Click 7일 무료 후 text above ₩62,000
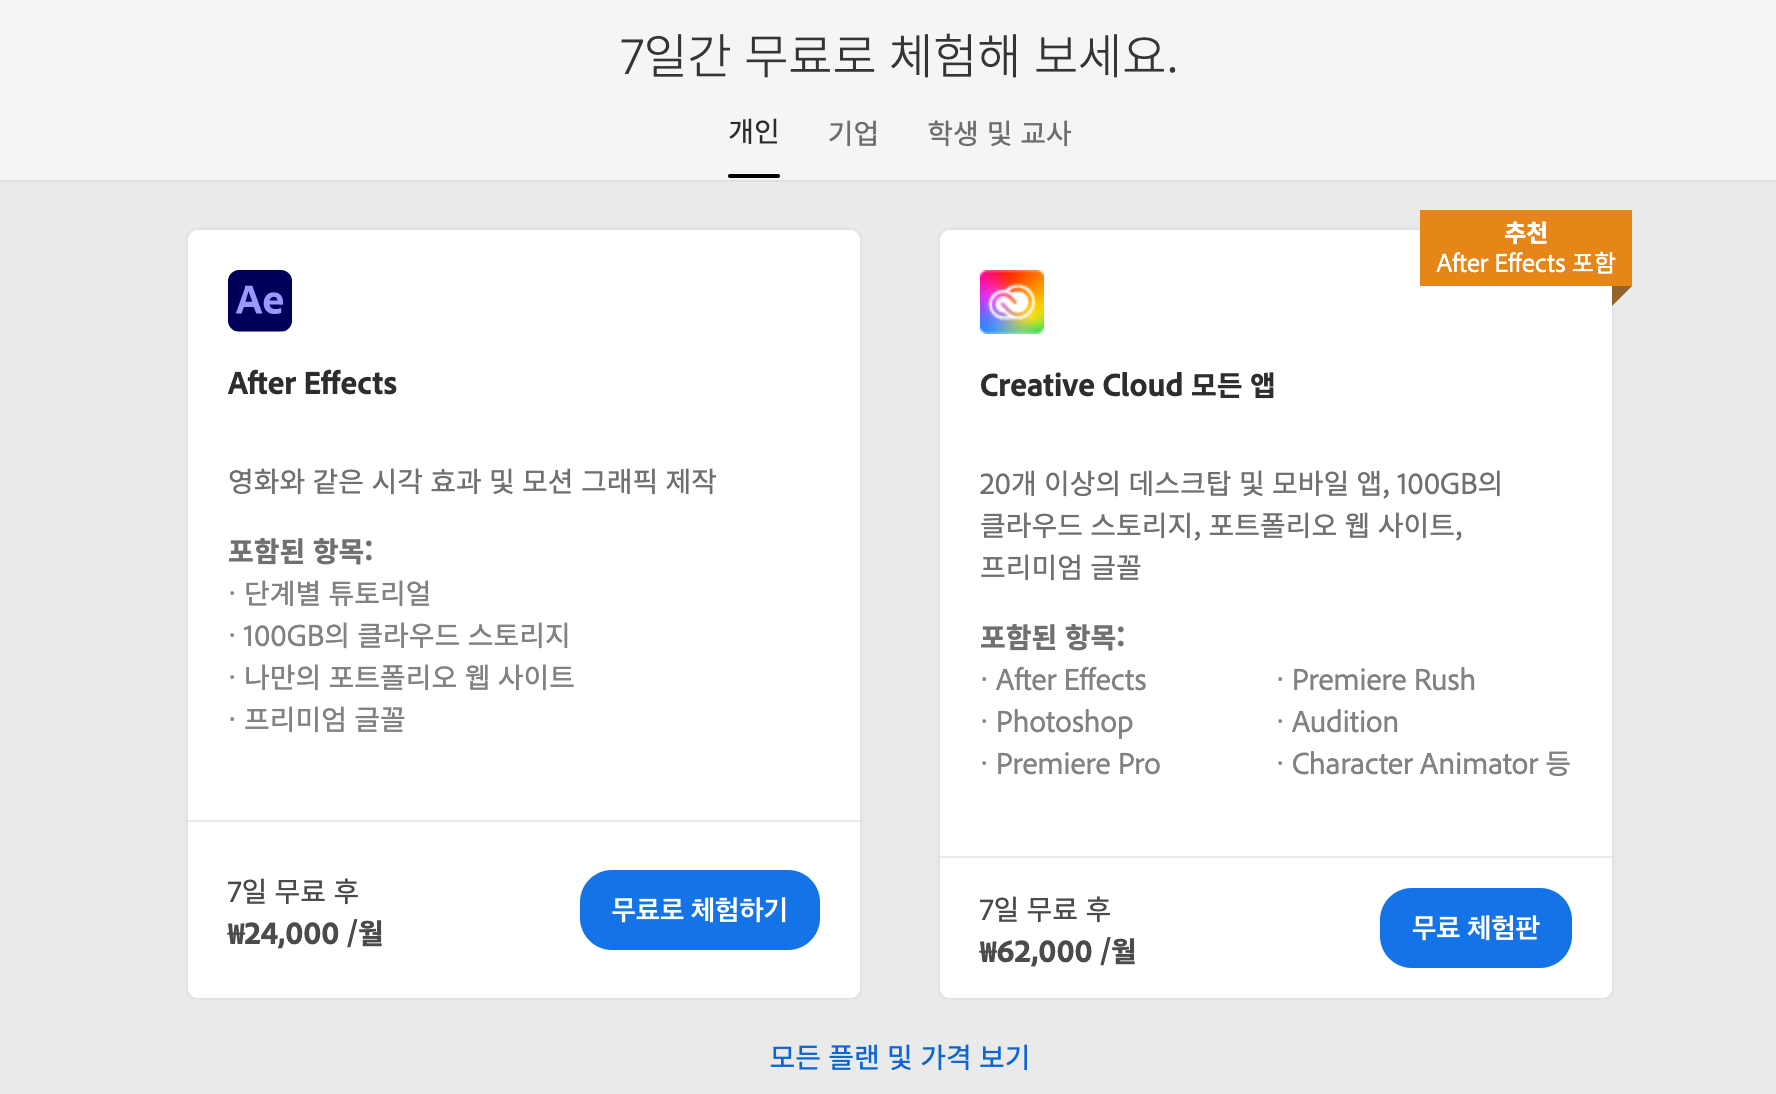The image size is (1776, 1094). point(1045,909)
